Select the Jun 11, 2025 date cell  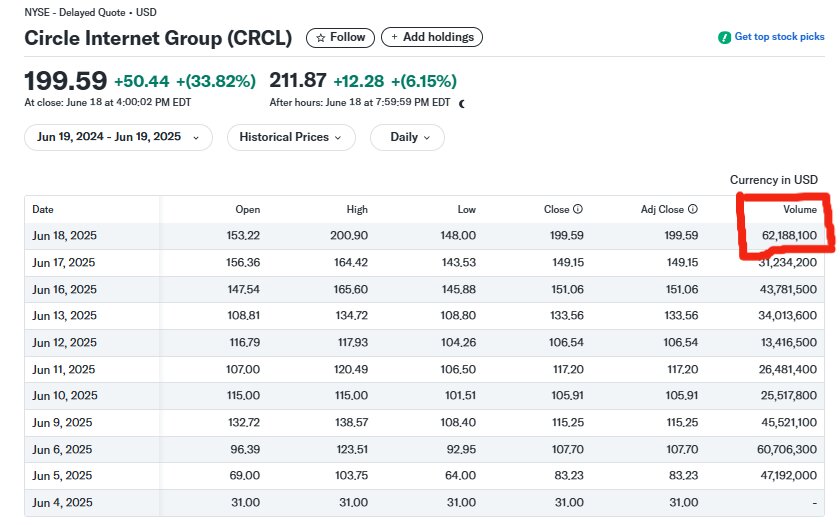coord(63,369)
